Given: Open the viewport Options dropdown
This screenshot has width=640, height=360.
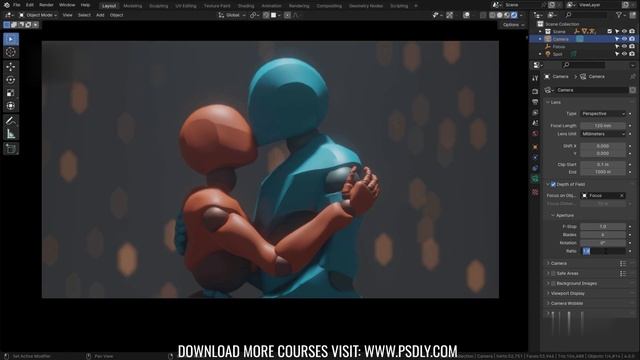Looking at the screenshot, I should pyautogui.click(x=513, y=25).
